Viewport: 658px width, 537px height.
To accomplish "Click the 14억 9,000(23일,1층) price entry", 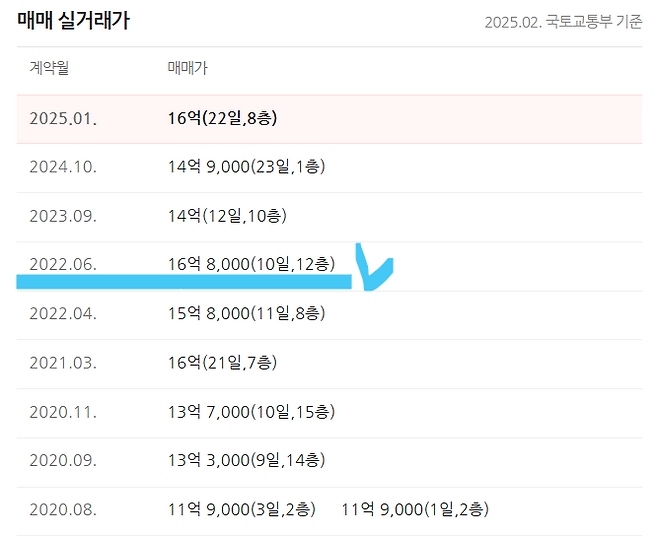I will [246, 167].
